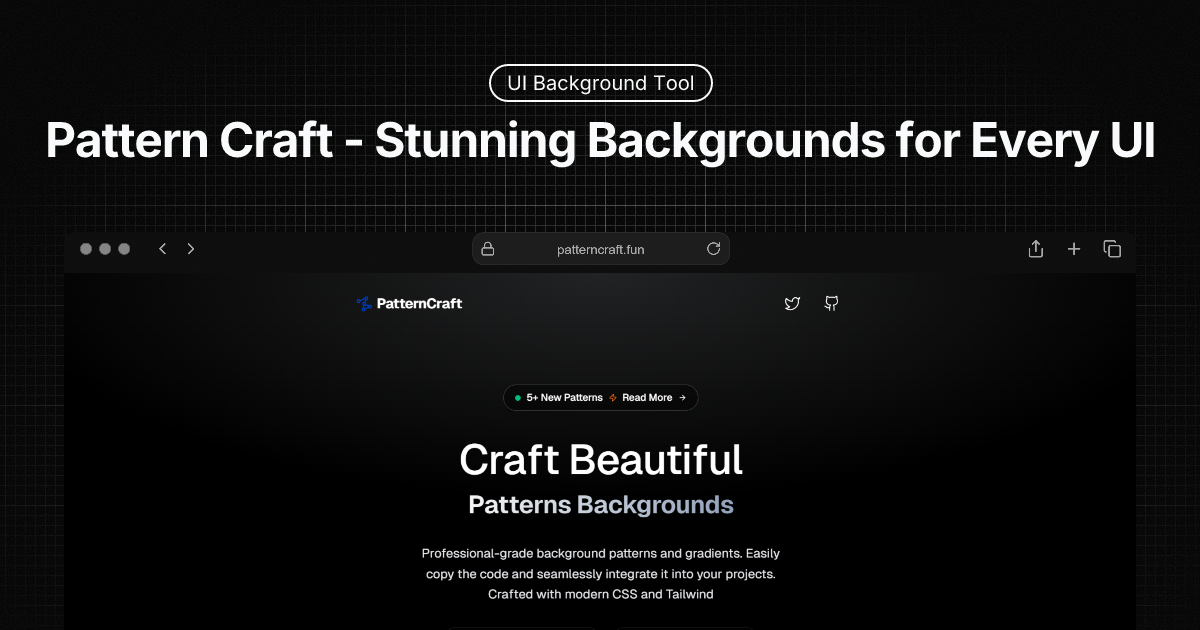Navigate back using the left chevron

pos(162,248)
